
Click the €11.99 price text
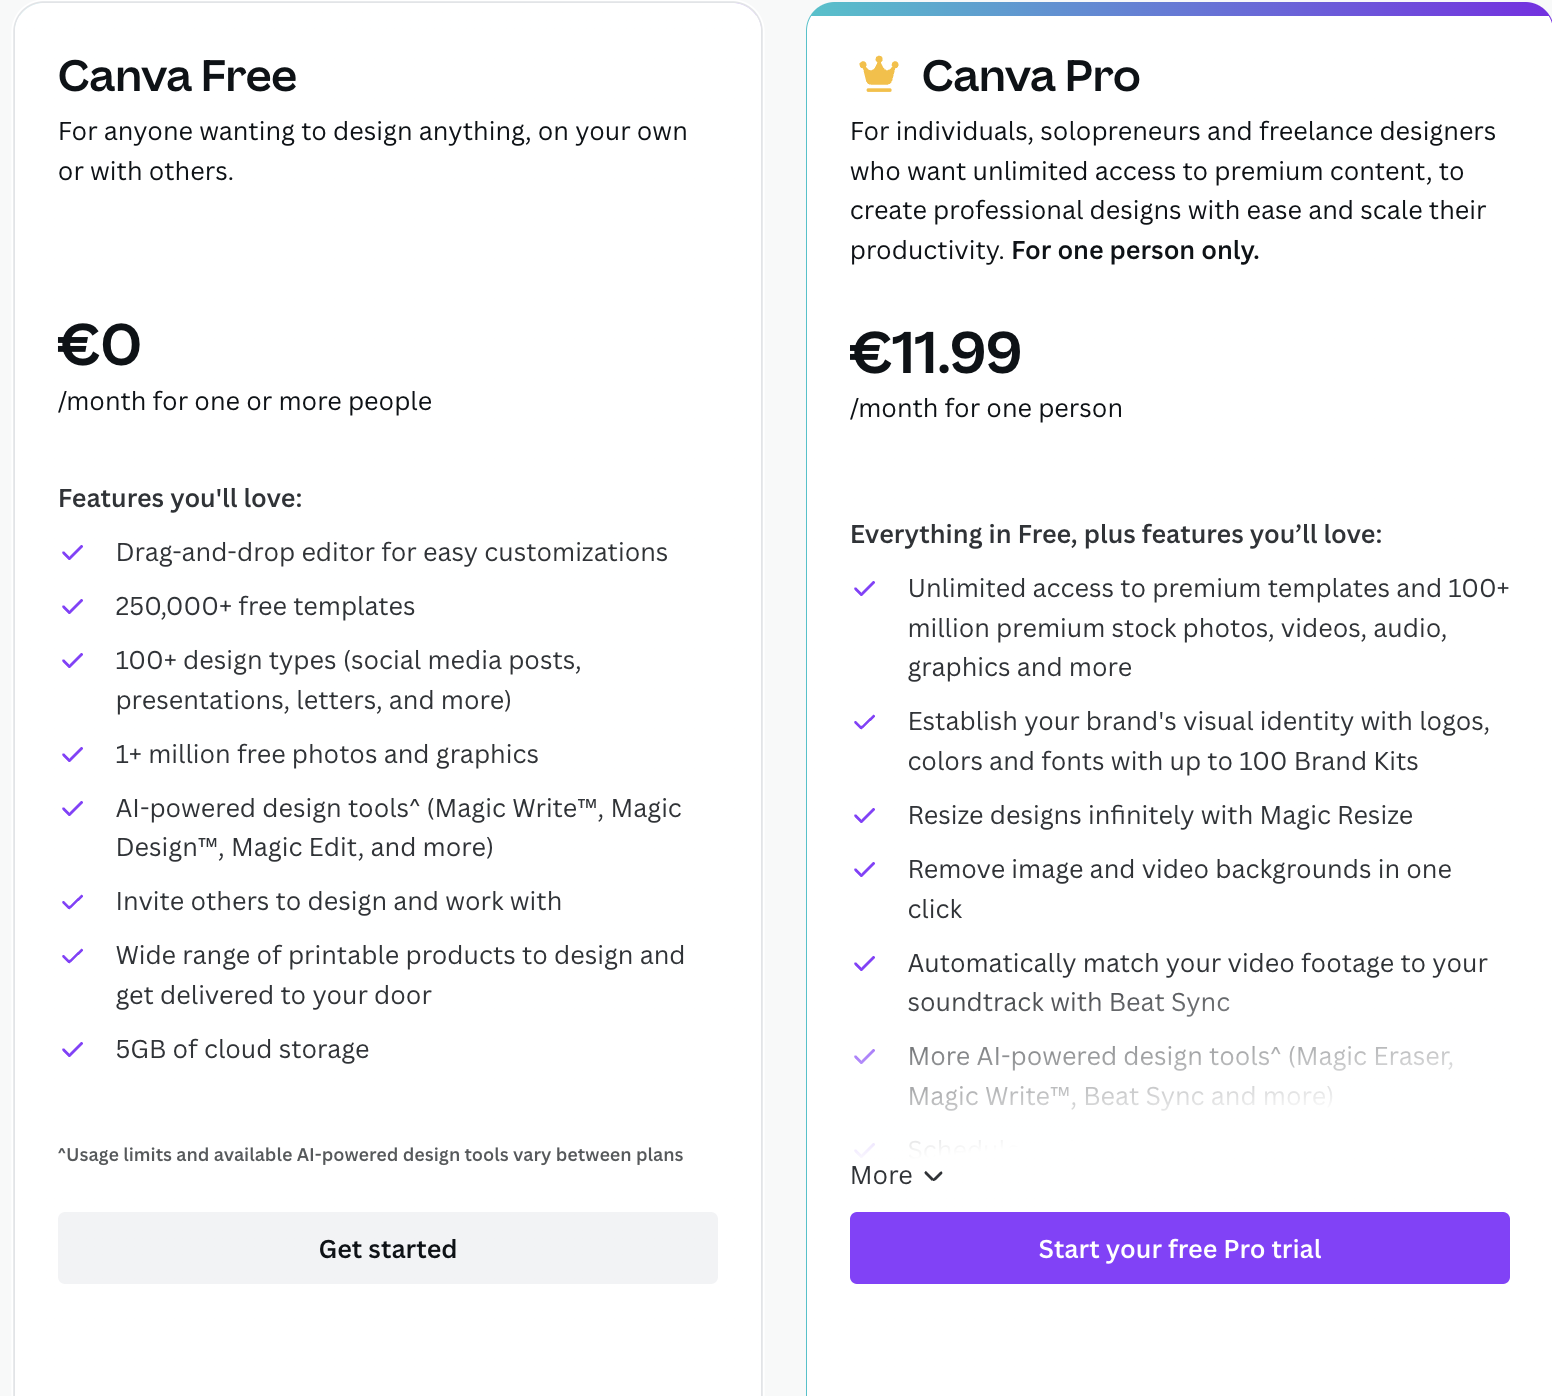(935, 352)
